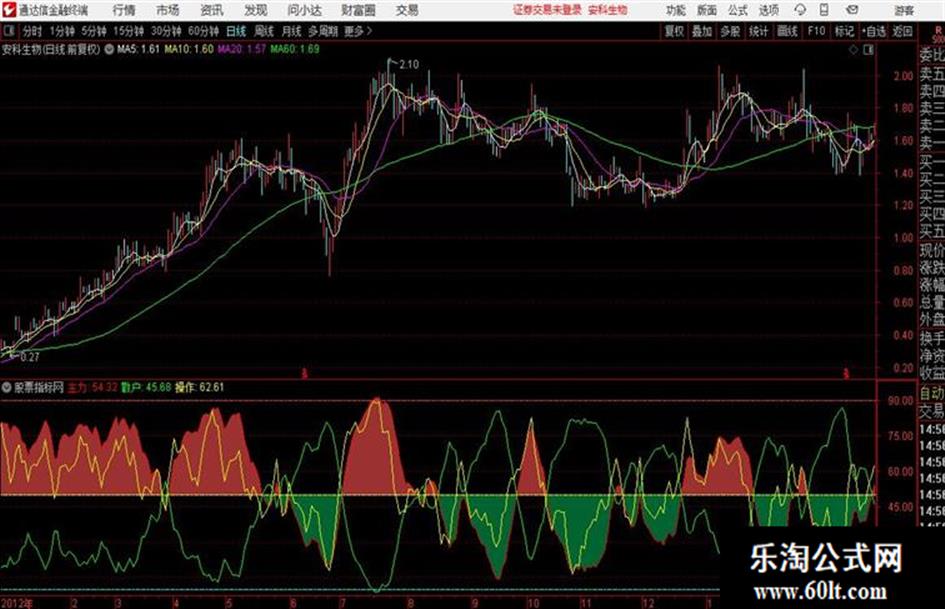Viewport: 945px width, 609px height.
Task: Click the 2012年 date label on timeline
Action: click(x=17, y=603)
